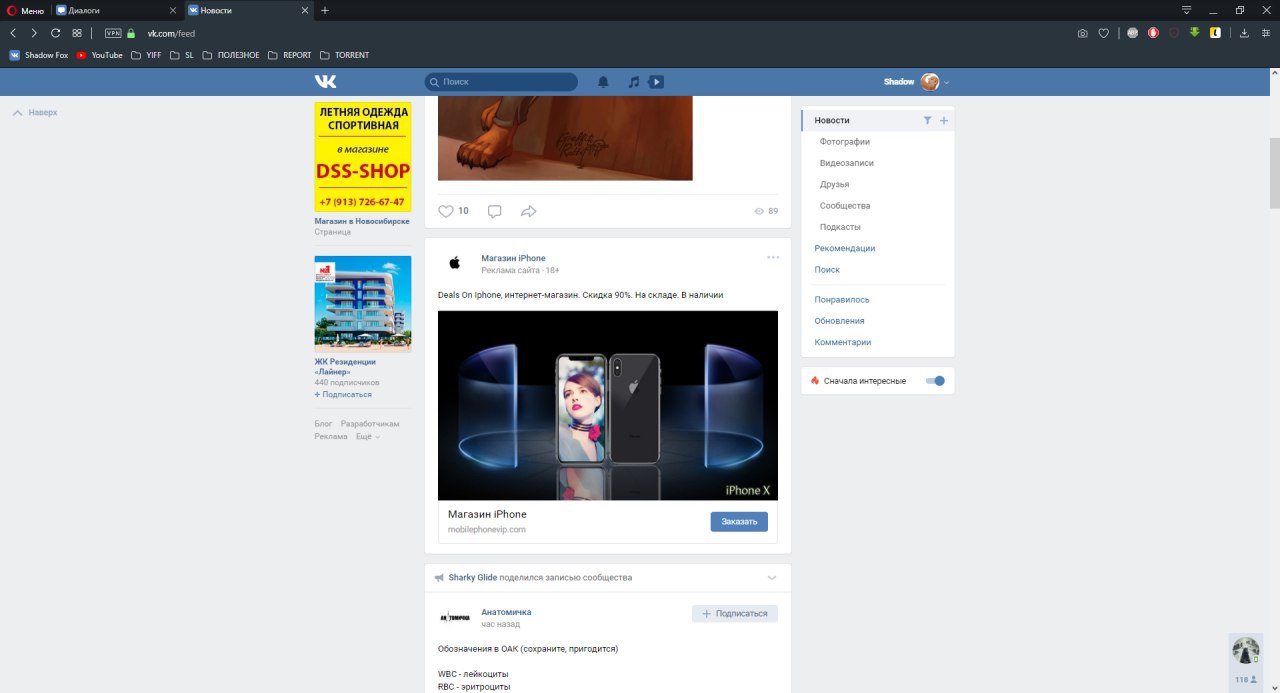Select Друзья in feed sidebar
This screenshot has width=1280, height=693.
835,184
